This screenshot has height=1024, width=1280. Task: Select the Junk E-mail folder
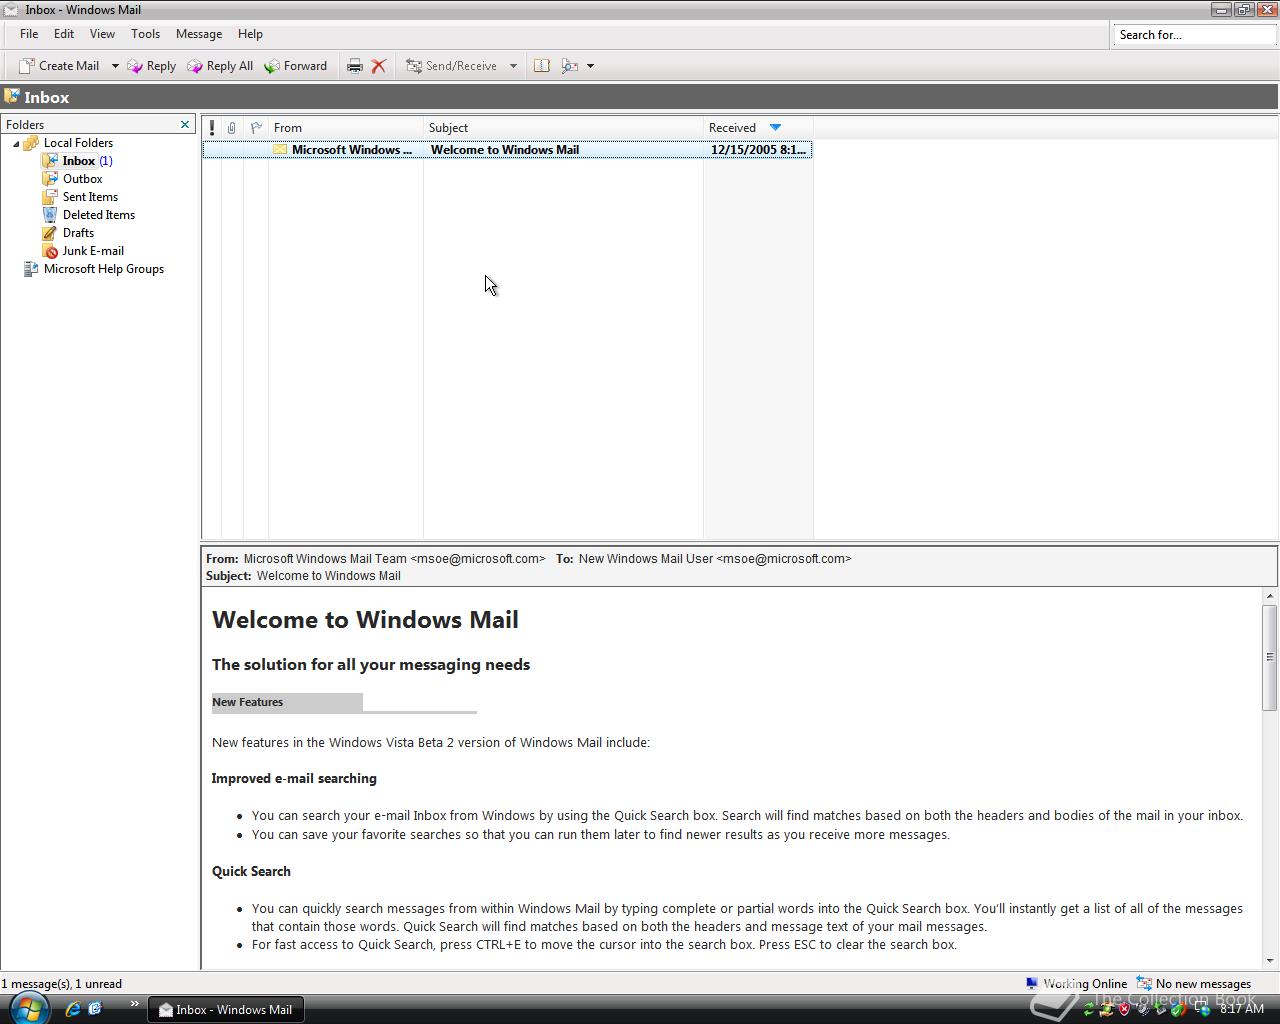click(x=93, y=251)
